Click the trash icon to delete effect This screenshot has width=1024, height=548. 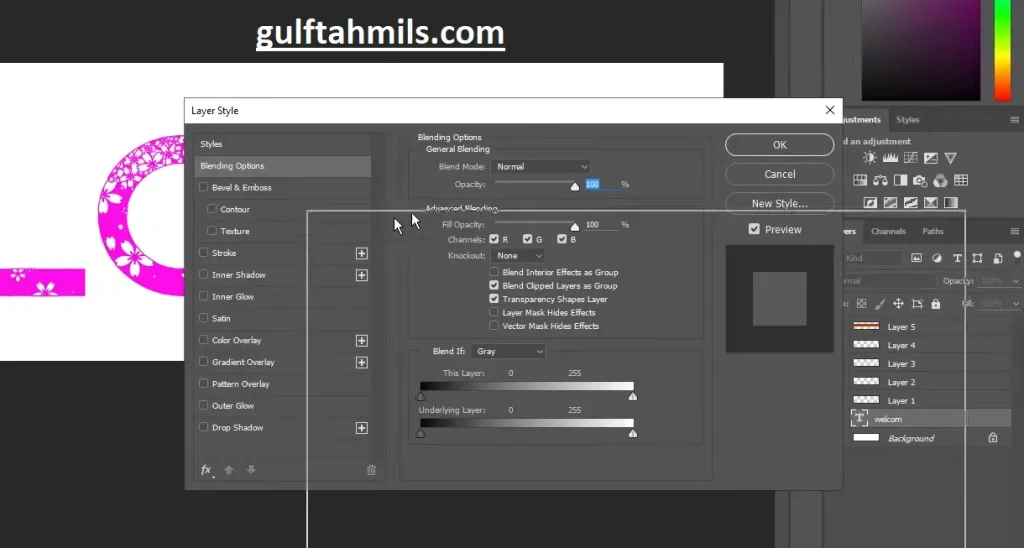pyautogui.click(x=372, y=470)
